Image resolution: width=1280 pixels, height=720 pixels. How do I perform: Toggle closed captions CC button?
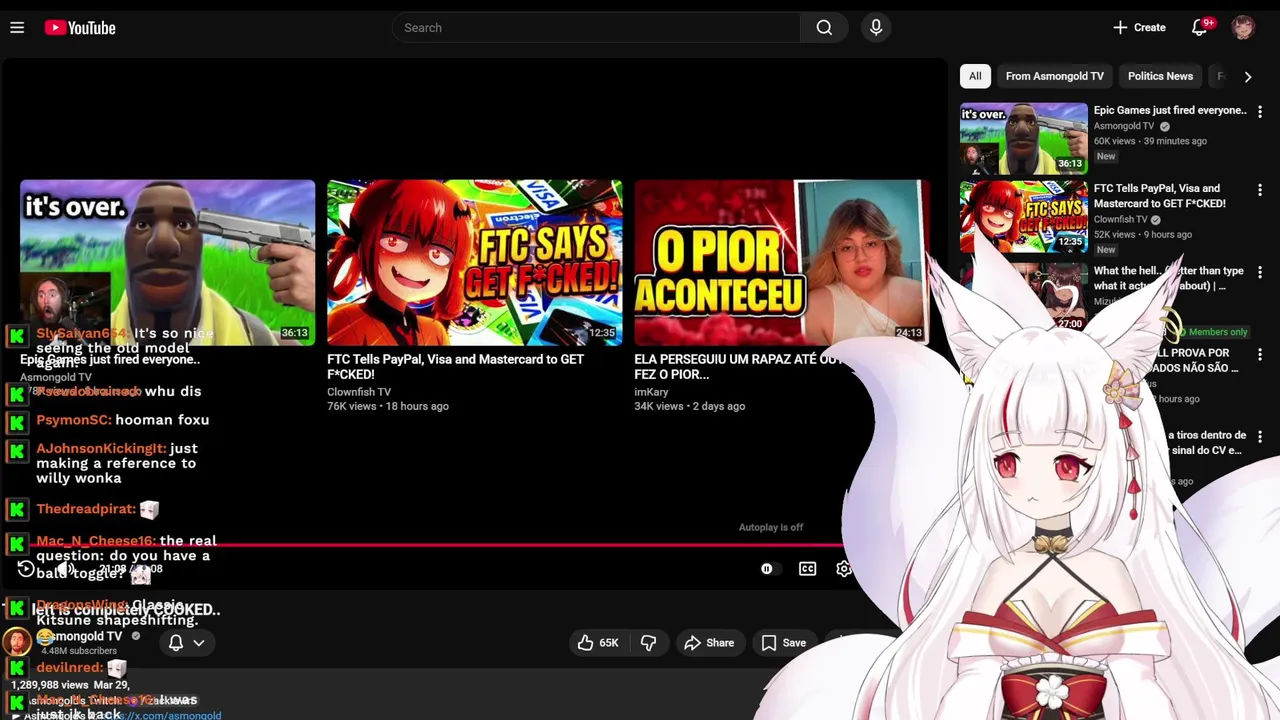(808, 569)
